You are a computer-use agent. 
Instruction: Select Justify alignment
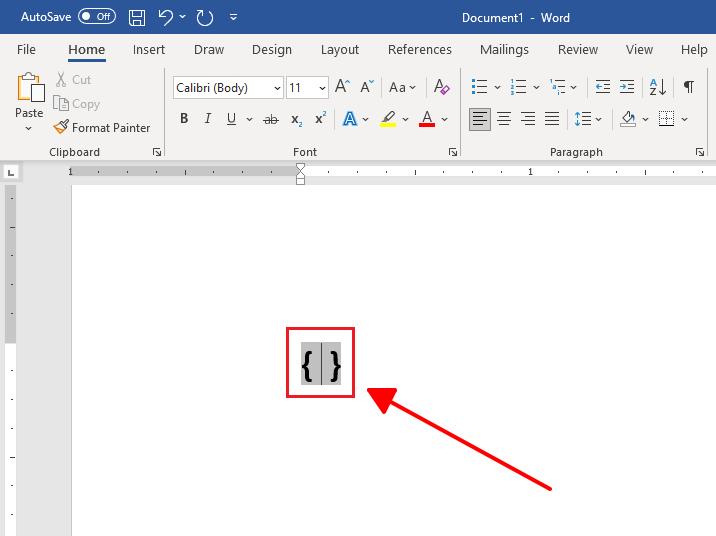tap(552, 119)
